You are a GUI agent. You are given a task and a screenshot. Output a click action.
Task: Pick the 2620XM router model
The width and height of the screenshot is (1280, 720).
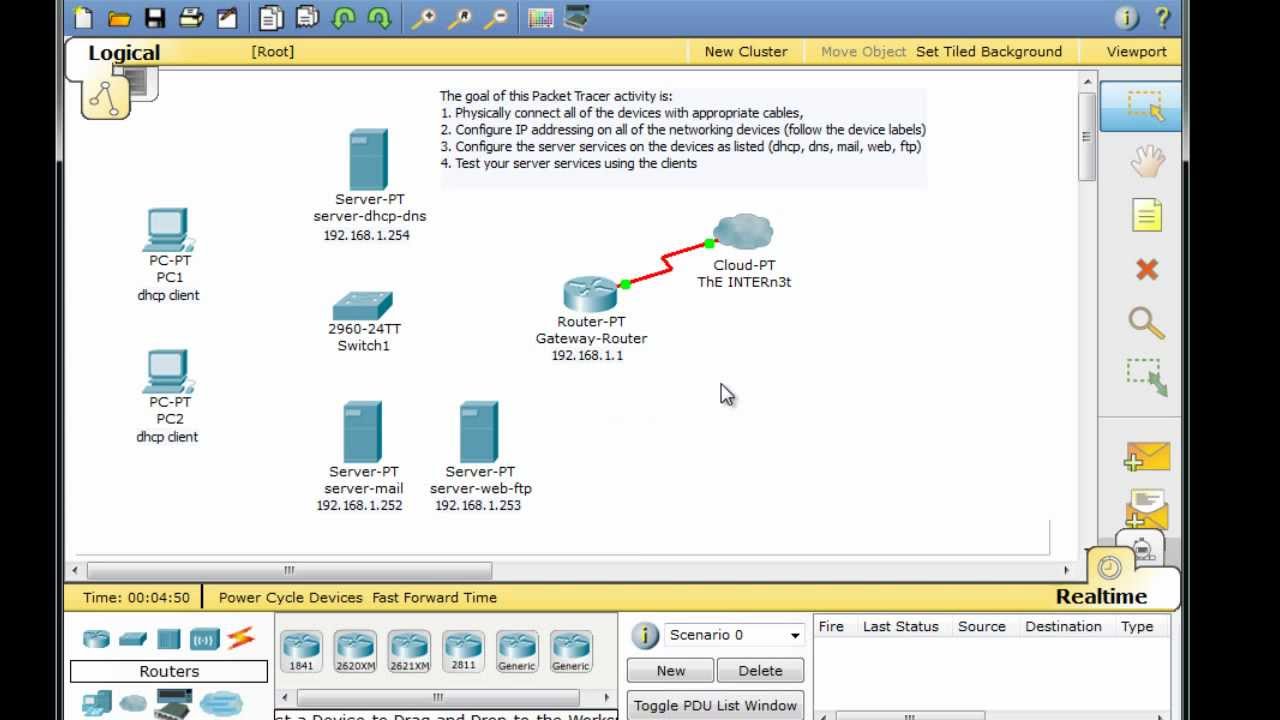tap(355, 650)
